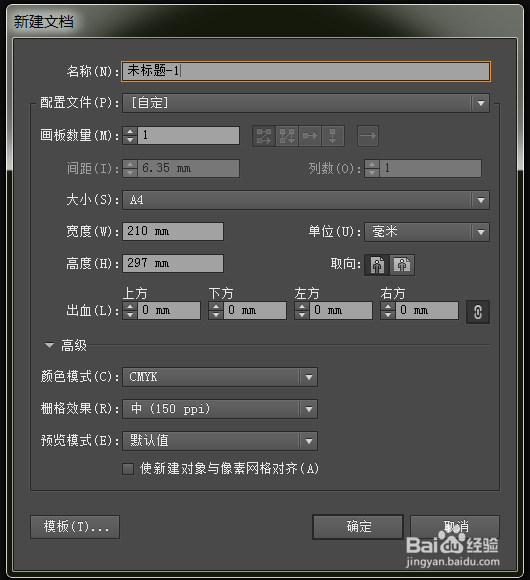
Task: Increase bottom bleed 下方 with up arrow
Action: pyautogui.click(x=216, y=306)
